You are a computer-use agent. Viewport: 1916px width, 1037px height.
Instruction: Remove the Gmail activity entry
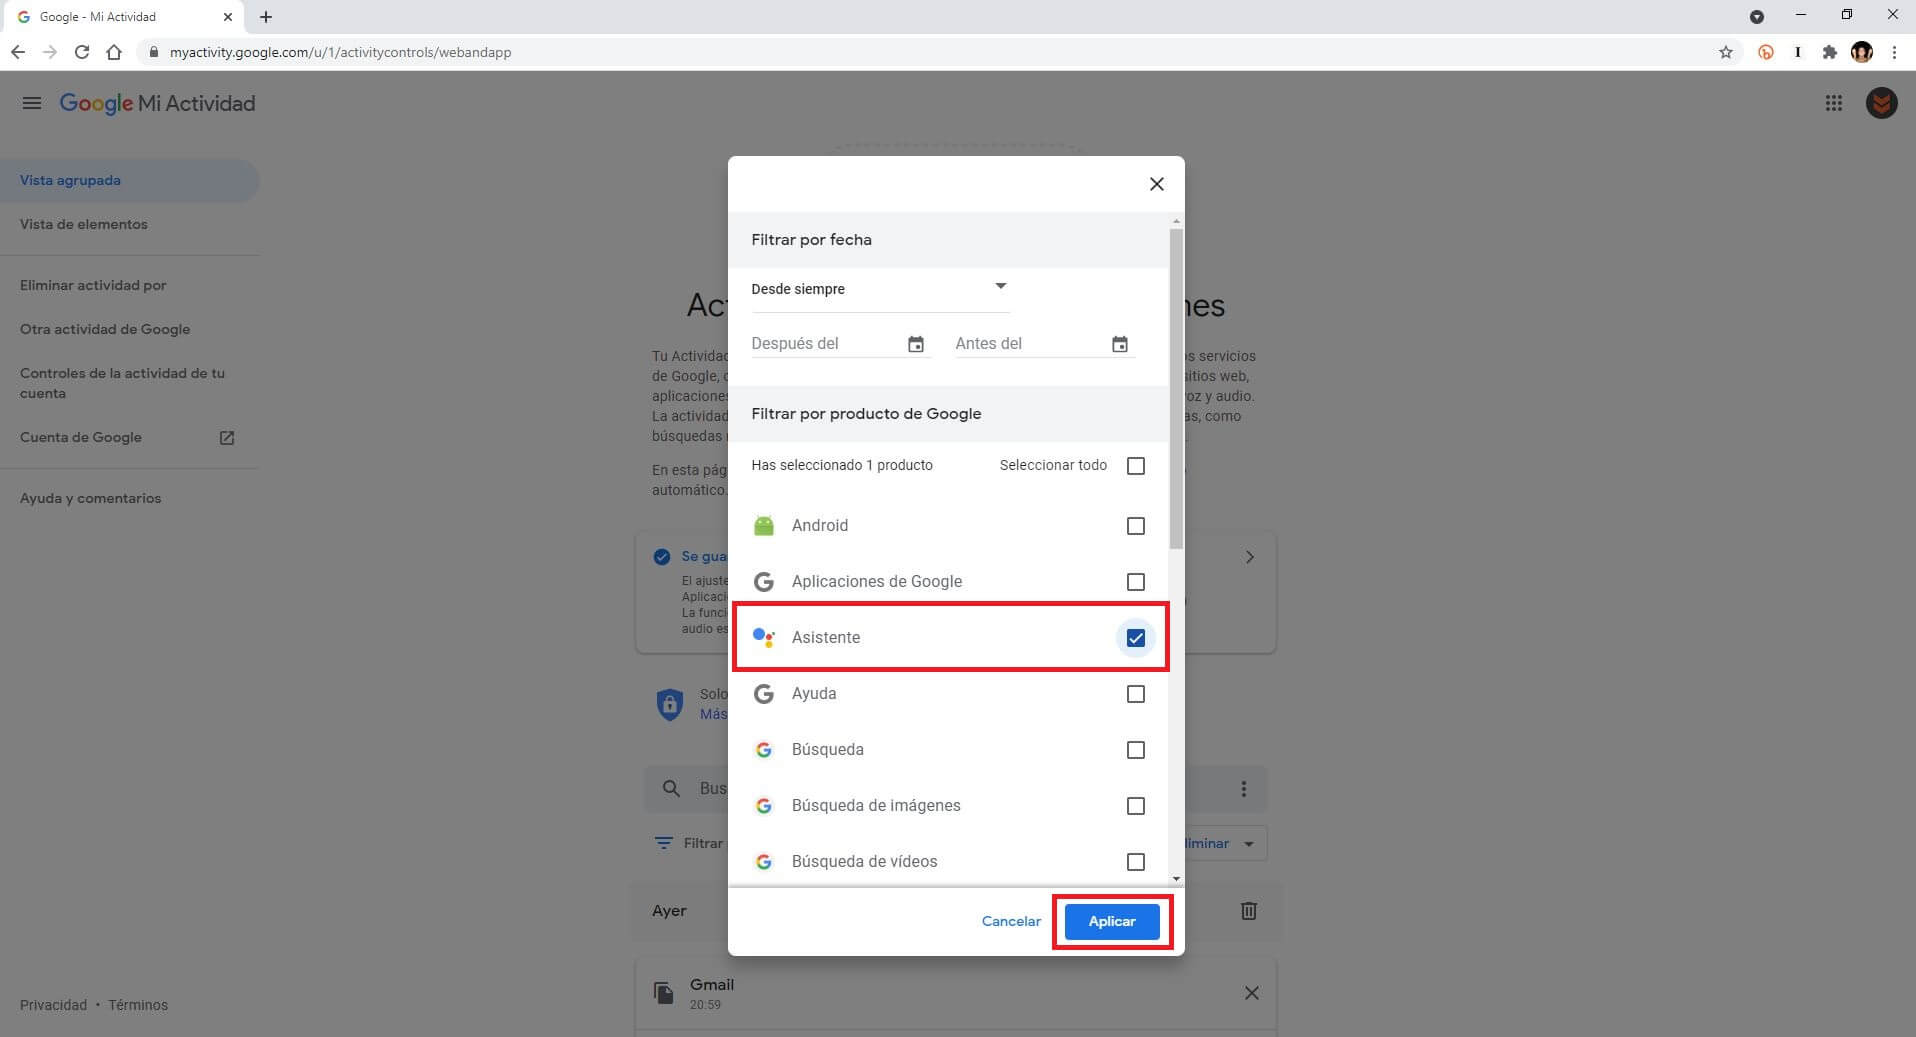(1251, 993)
